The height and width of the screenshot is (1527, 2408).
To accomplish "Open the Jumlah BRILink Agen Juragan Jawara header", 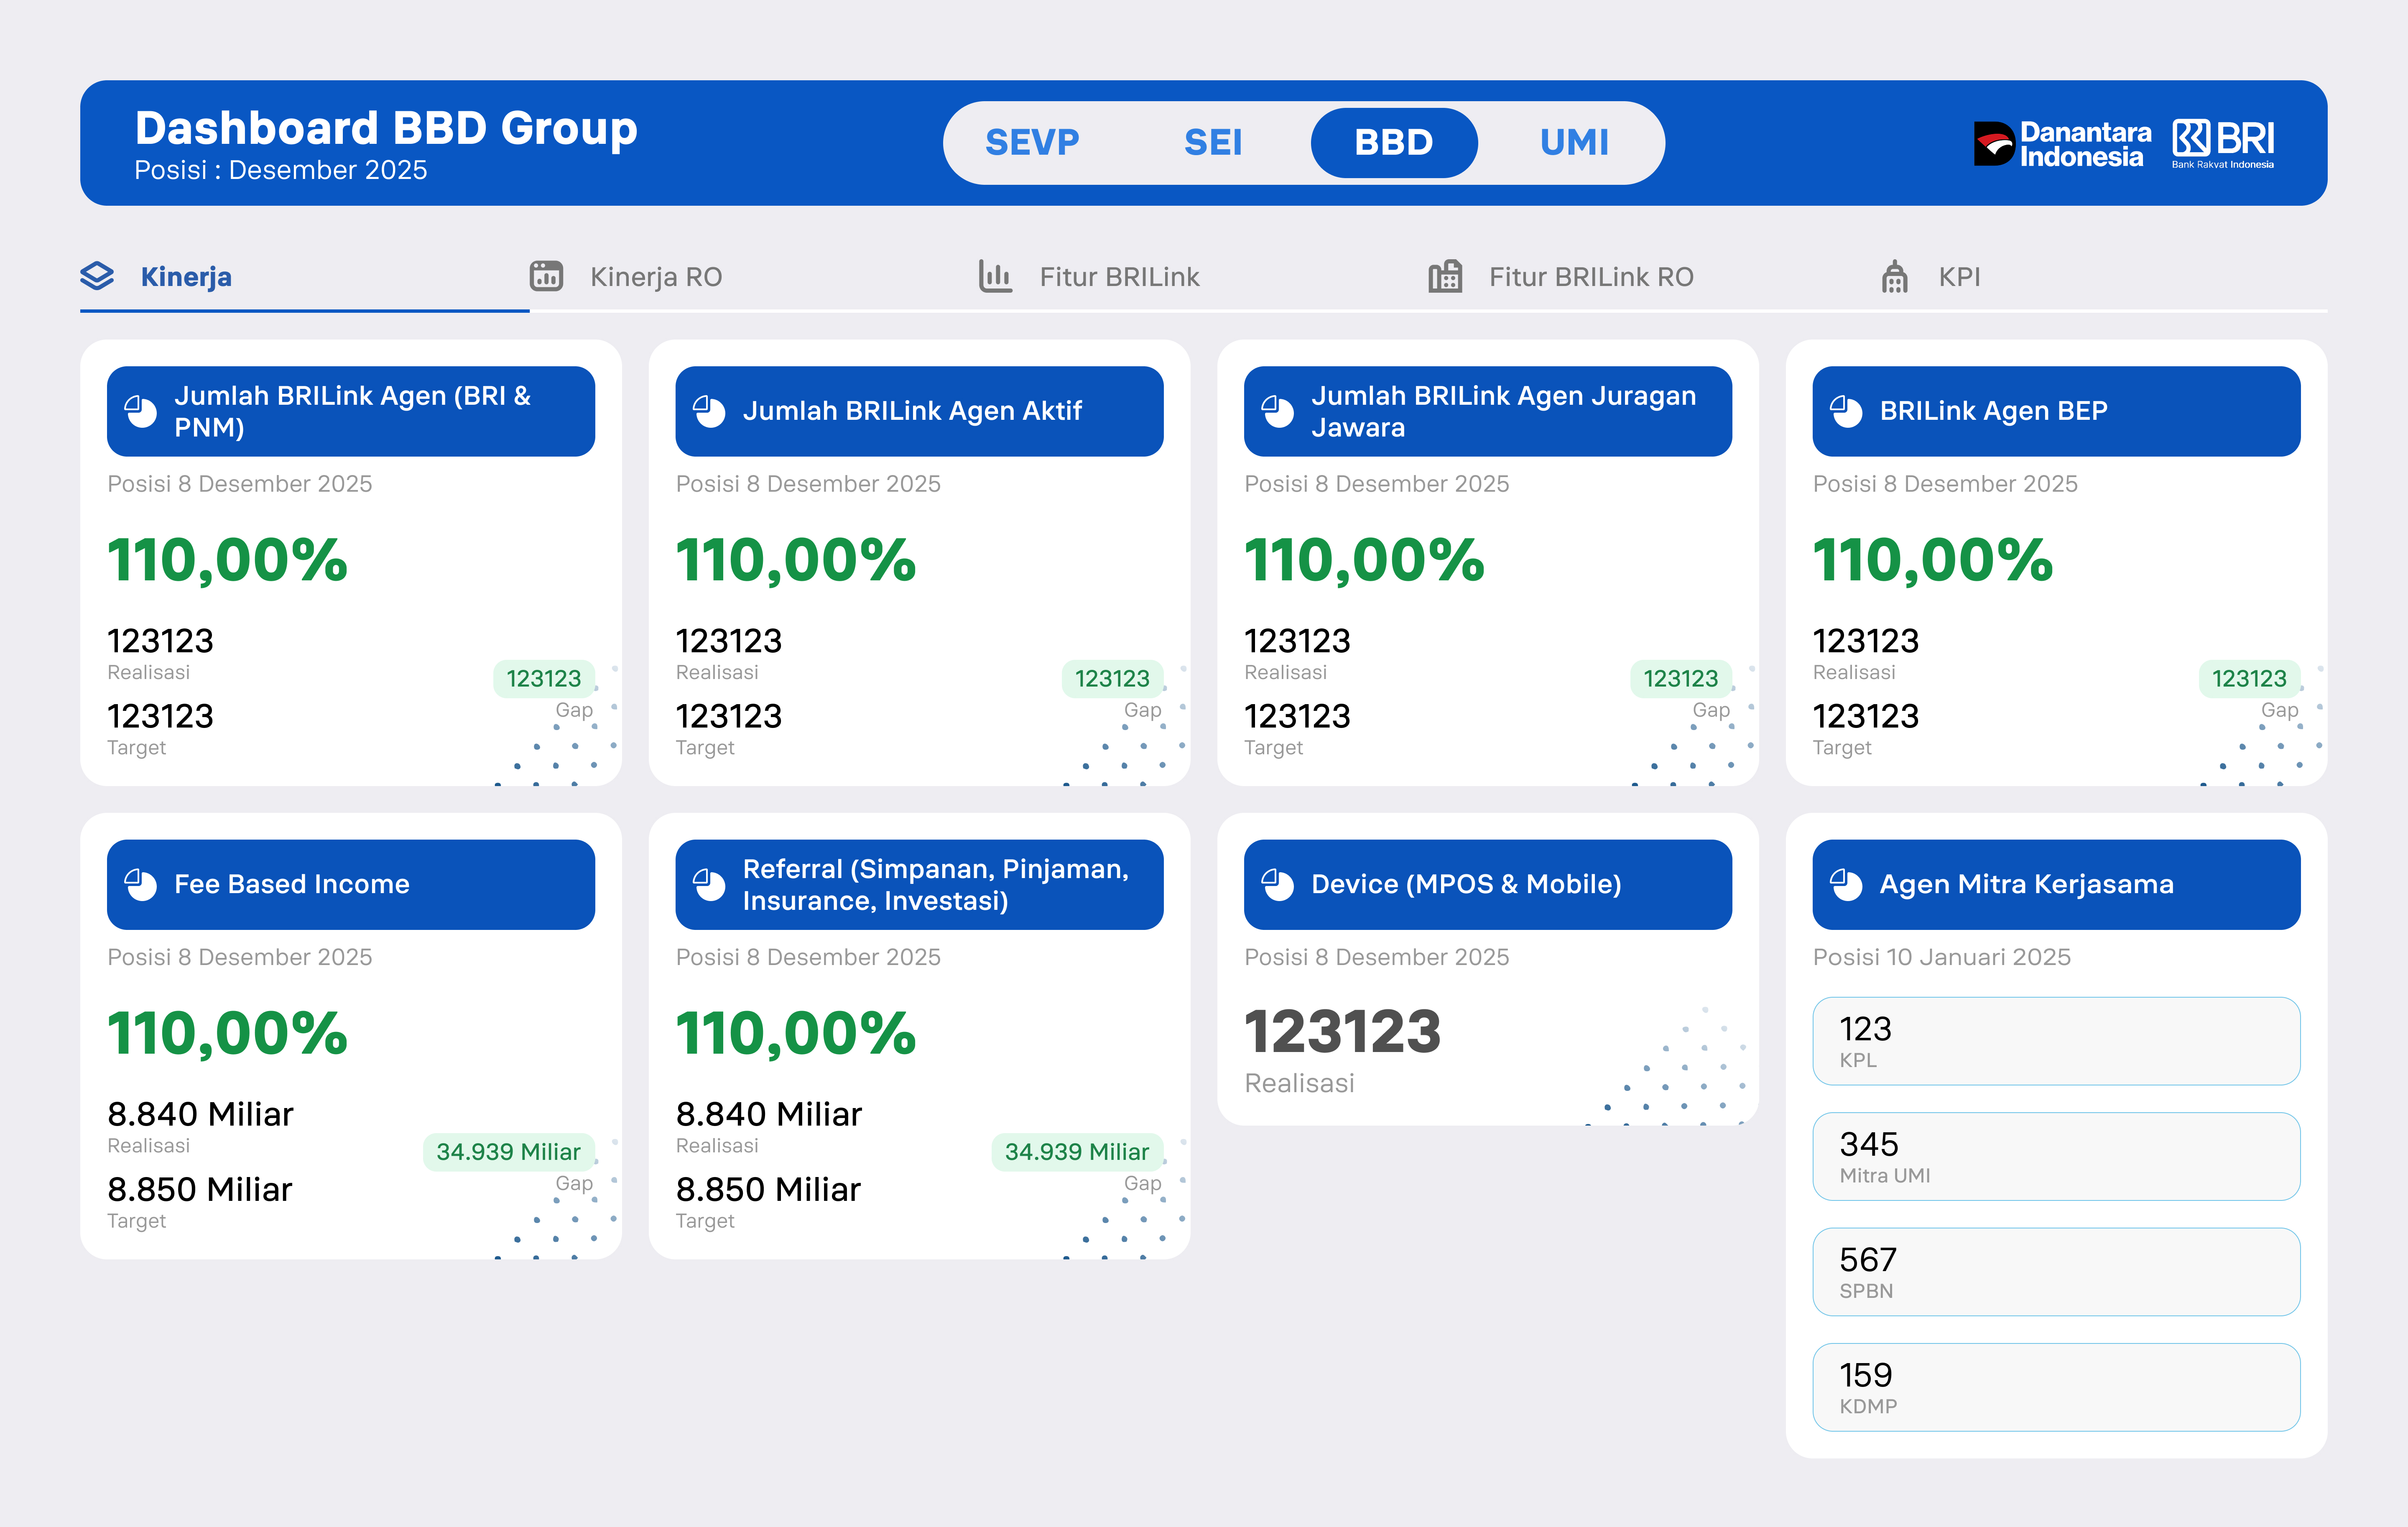I will 1488,411.
